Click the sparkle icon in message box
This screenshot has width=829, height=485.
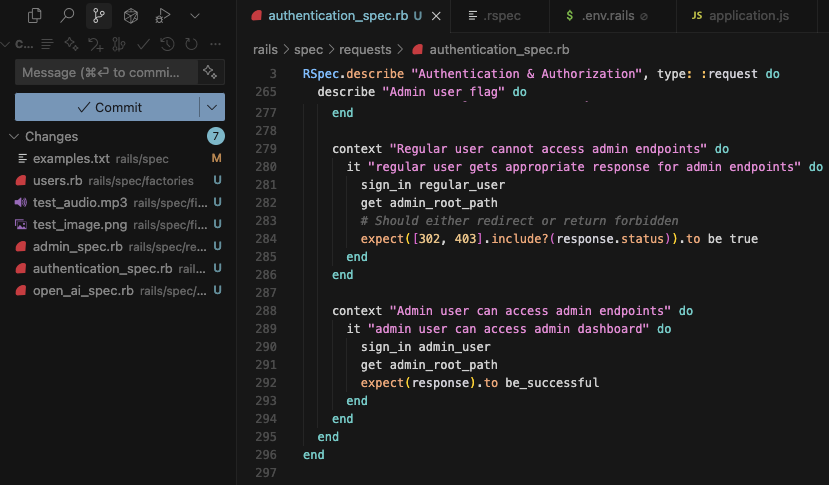(210, 72)
